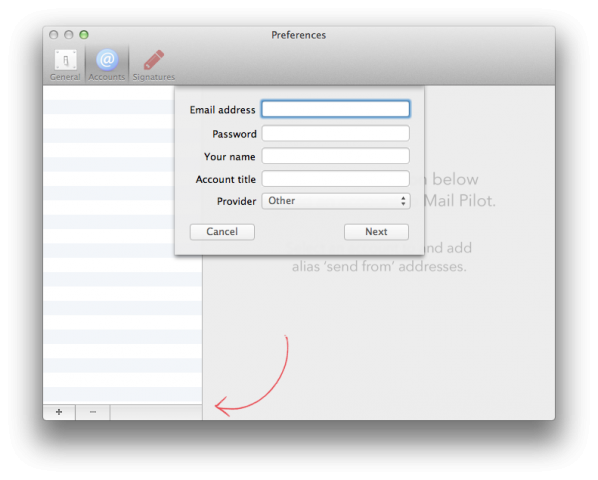Zoom the Preferences window with green button
This screenshot has height=480, width=598.
click(x=84, y=35)
